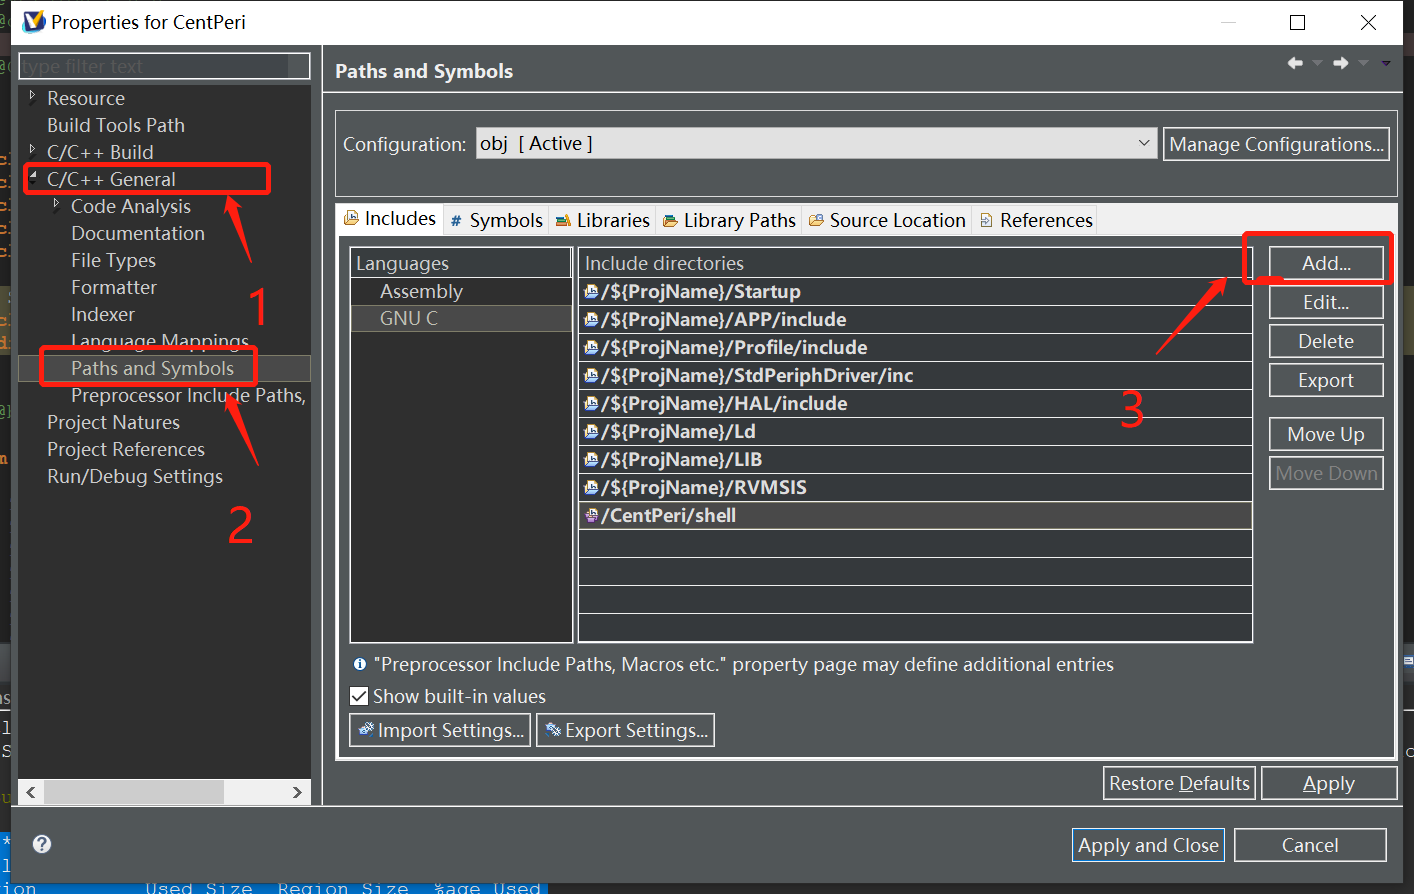1414x894 pixels.
Task: Click the forward navigation arrow icon
Action: click(1341, 62)
